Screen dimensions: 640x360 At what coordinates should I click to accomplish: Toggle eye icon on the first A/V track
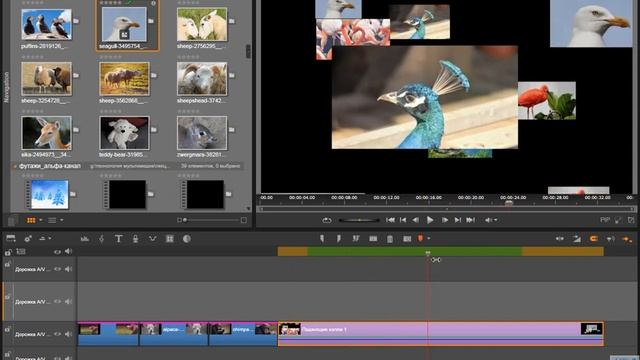pos(57,269)
